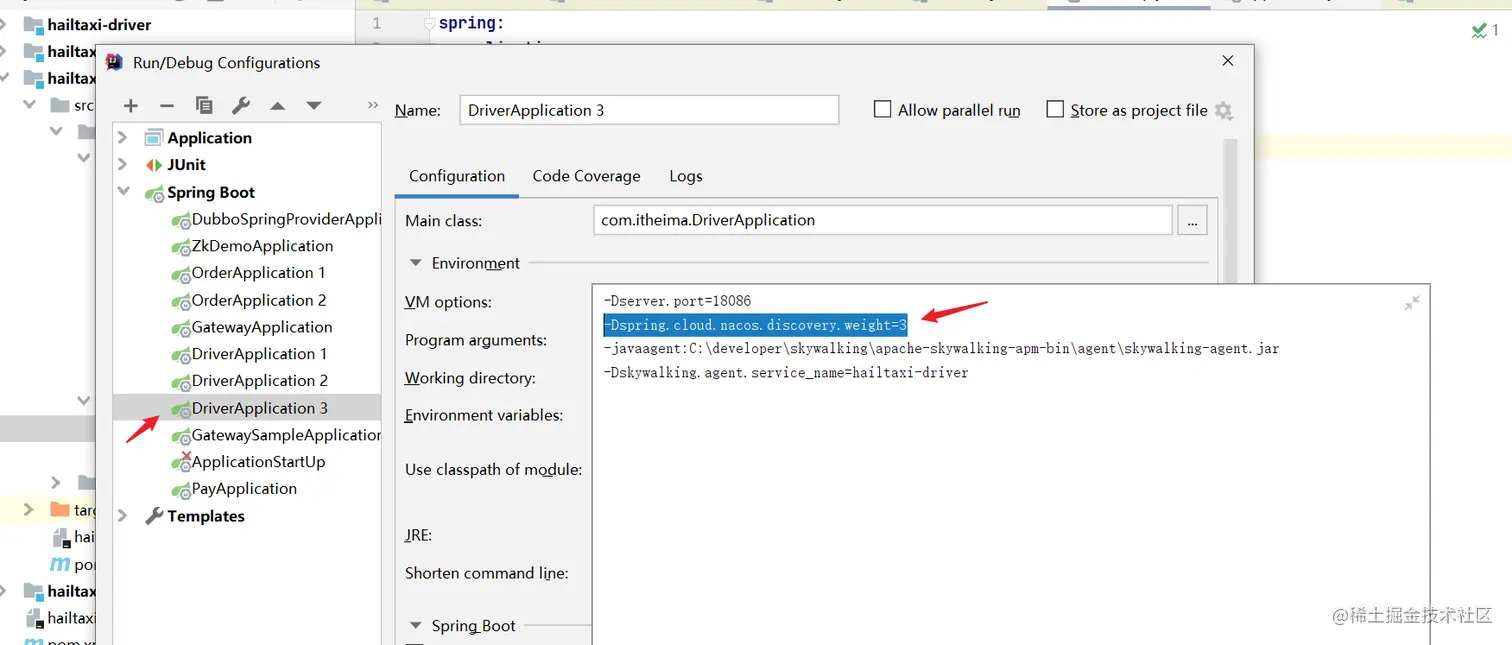Image resolution: width=1512 pixels, height=645 pixels.
Task: Click the -javaagent skywalking-agent.jar line
Action: (x=941, y=349)
